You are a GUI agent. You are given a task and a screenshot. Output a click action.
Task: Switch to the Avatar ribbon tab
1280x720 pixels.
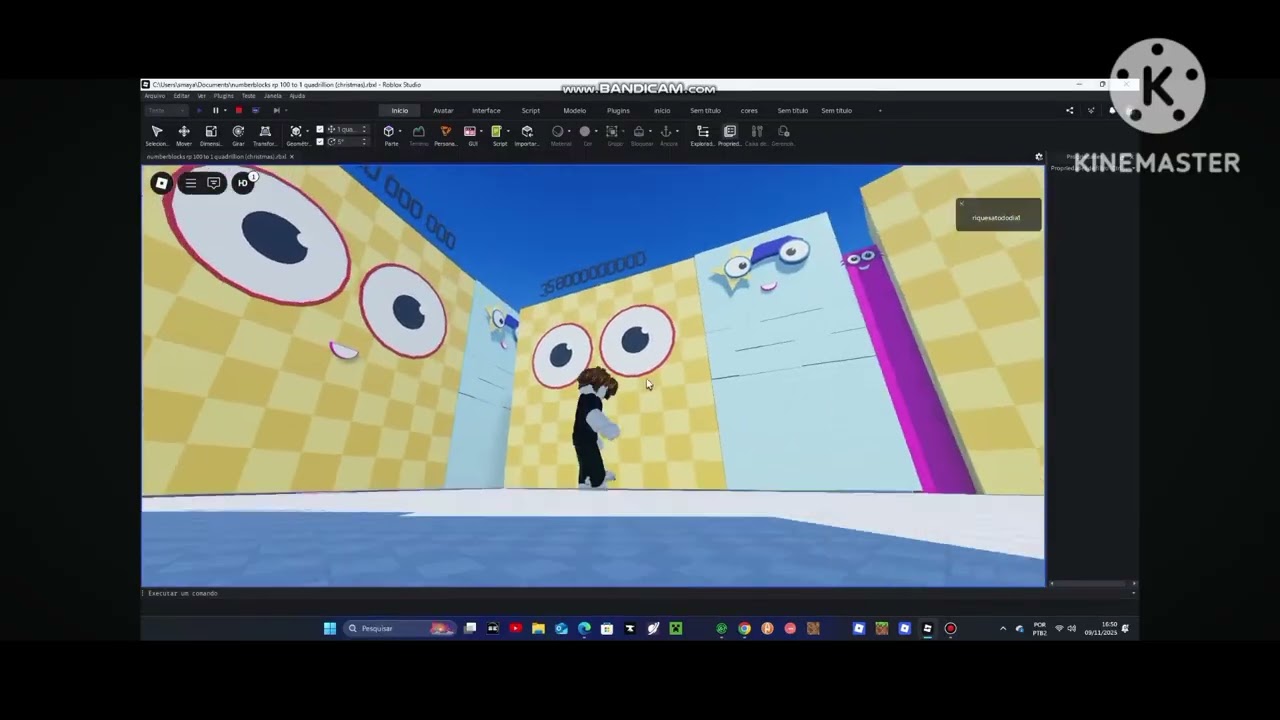(443, 111)
